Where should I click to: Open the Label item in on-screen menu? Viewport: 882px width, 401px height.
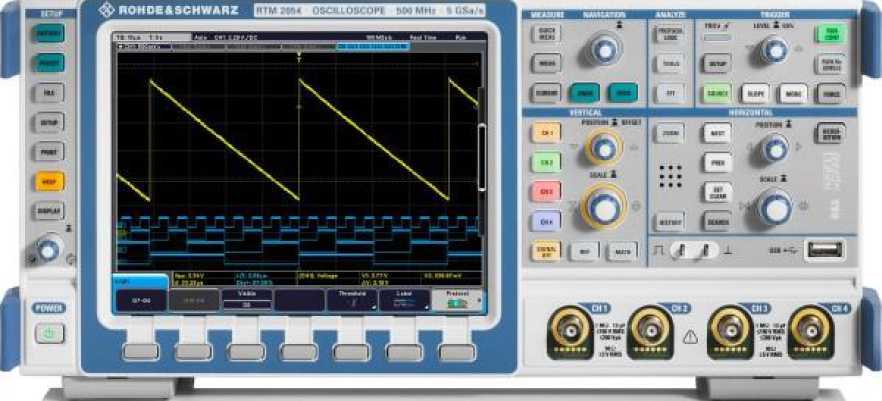click(x=404, y=300)
